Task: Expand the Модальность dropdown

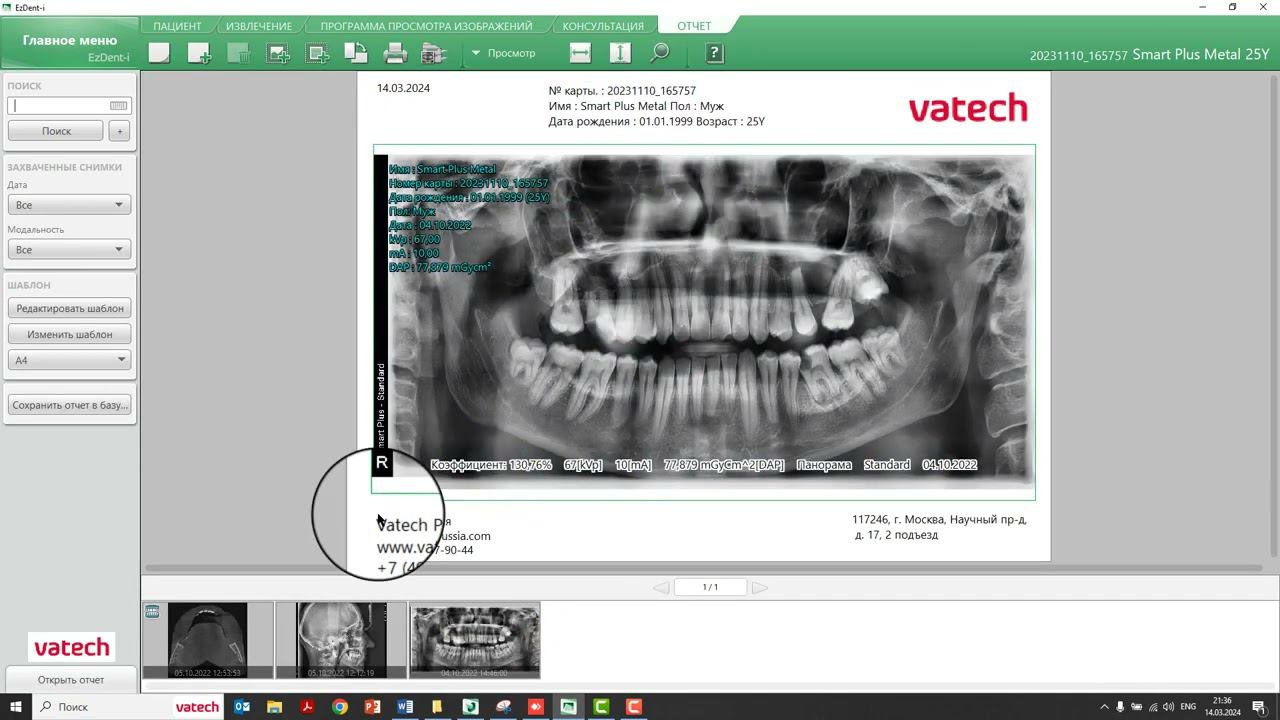Action: click(69, 250)
